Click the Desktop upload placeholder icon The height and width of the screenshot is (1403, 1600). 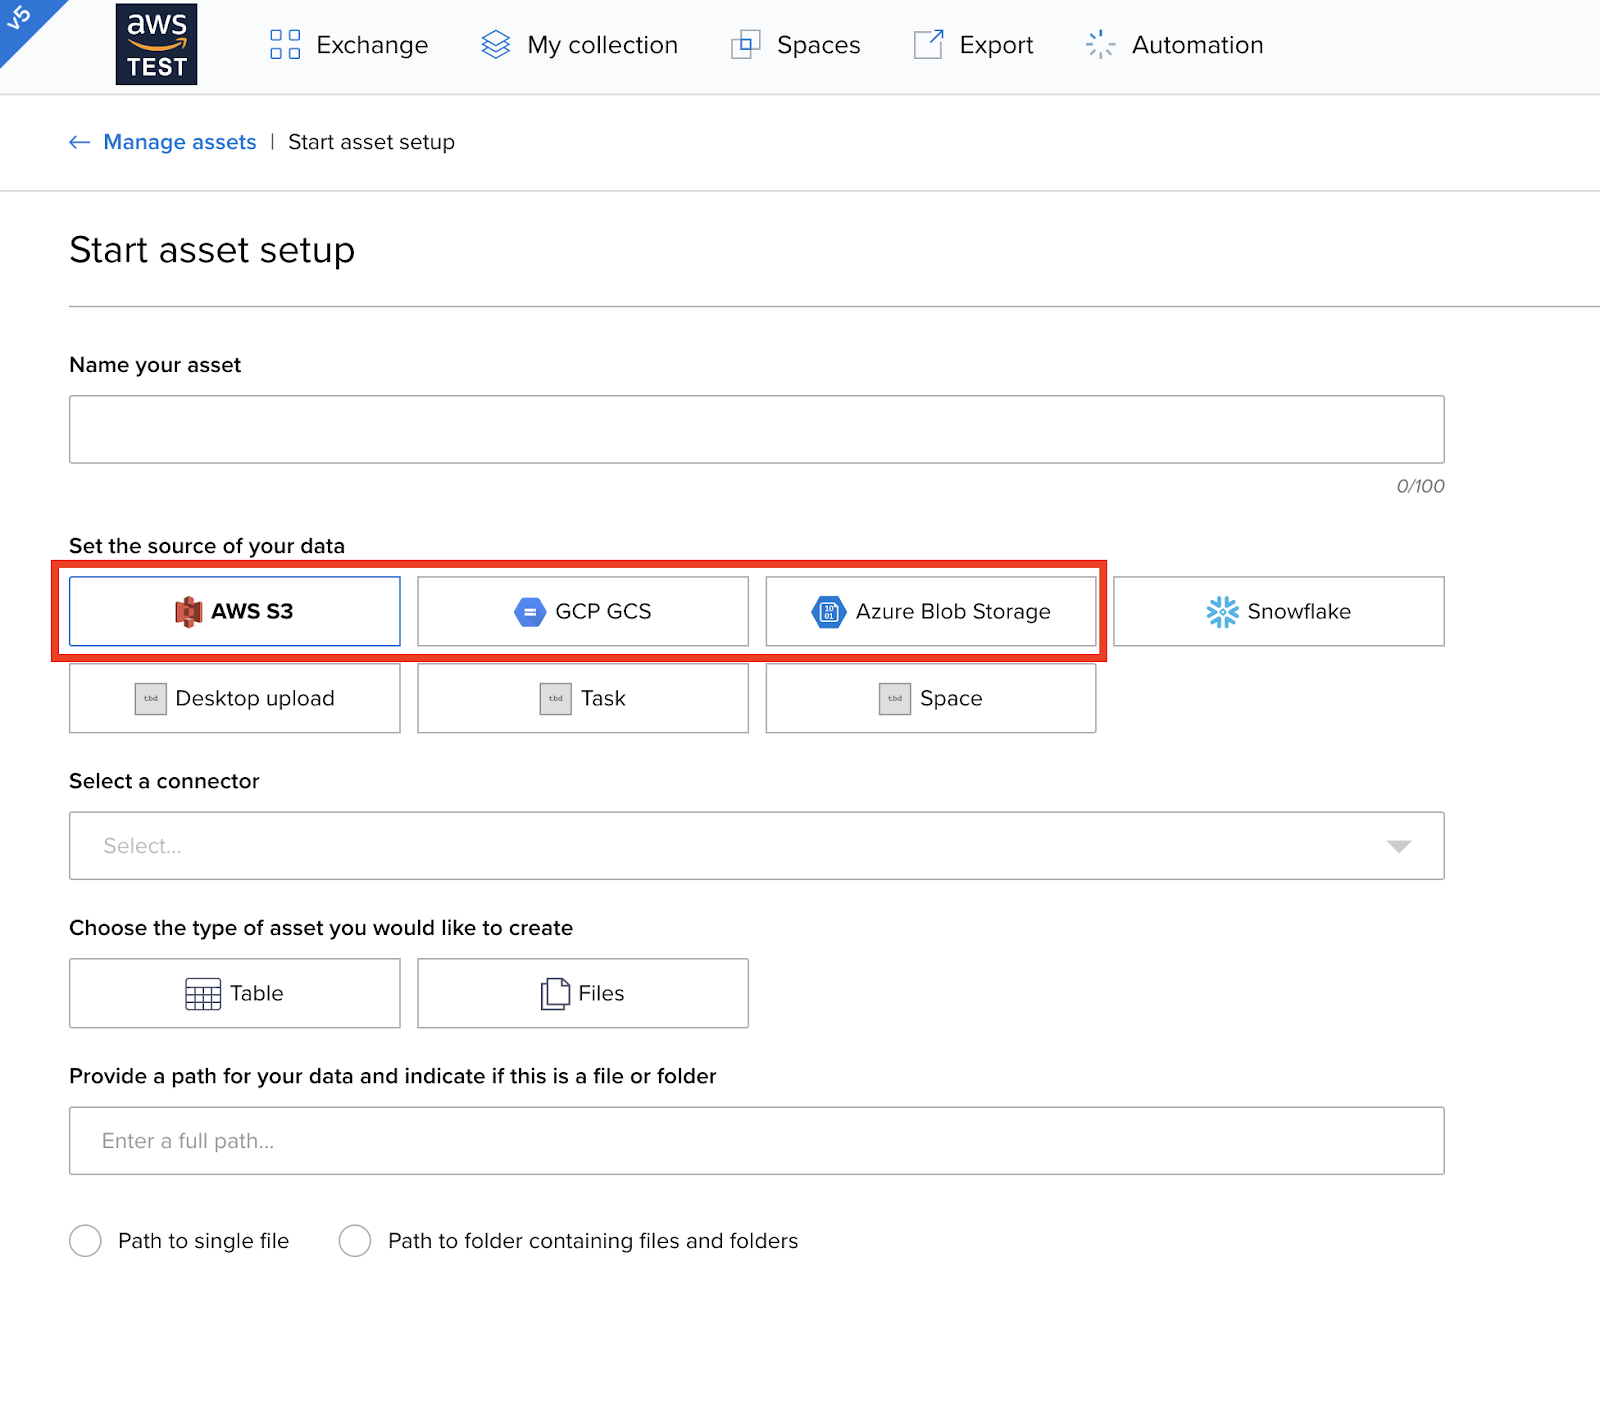[151, 698]
